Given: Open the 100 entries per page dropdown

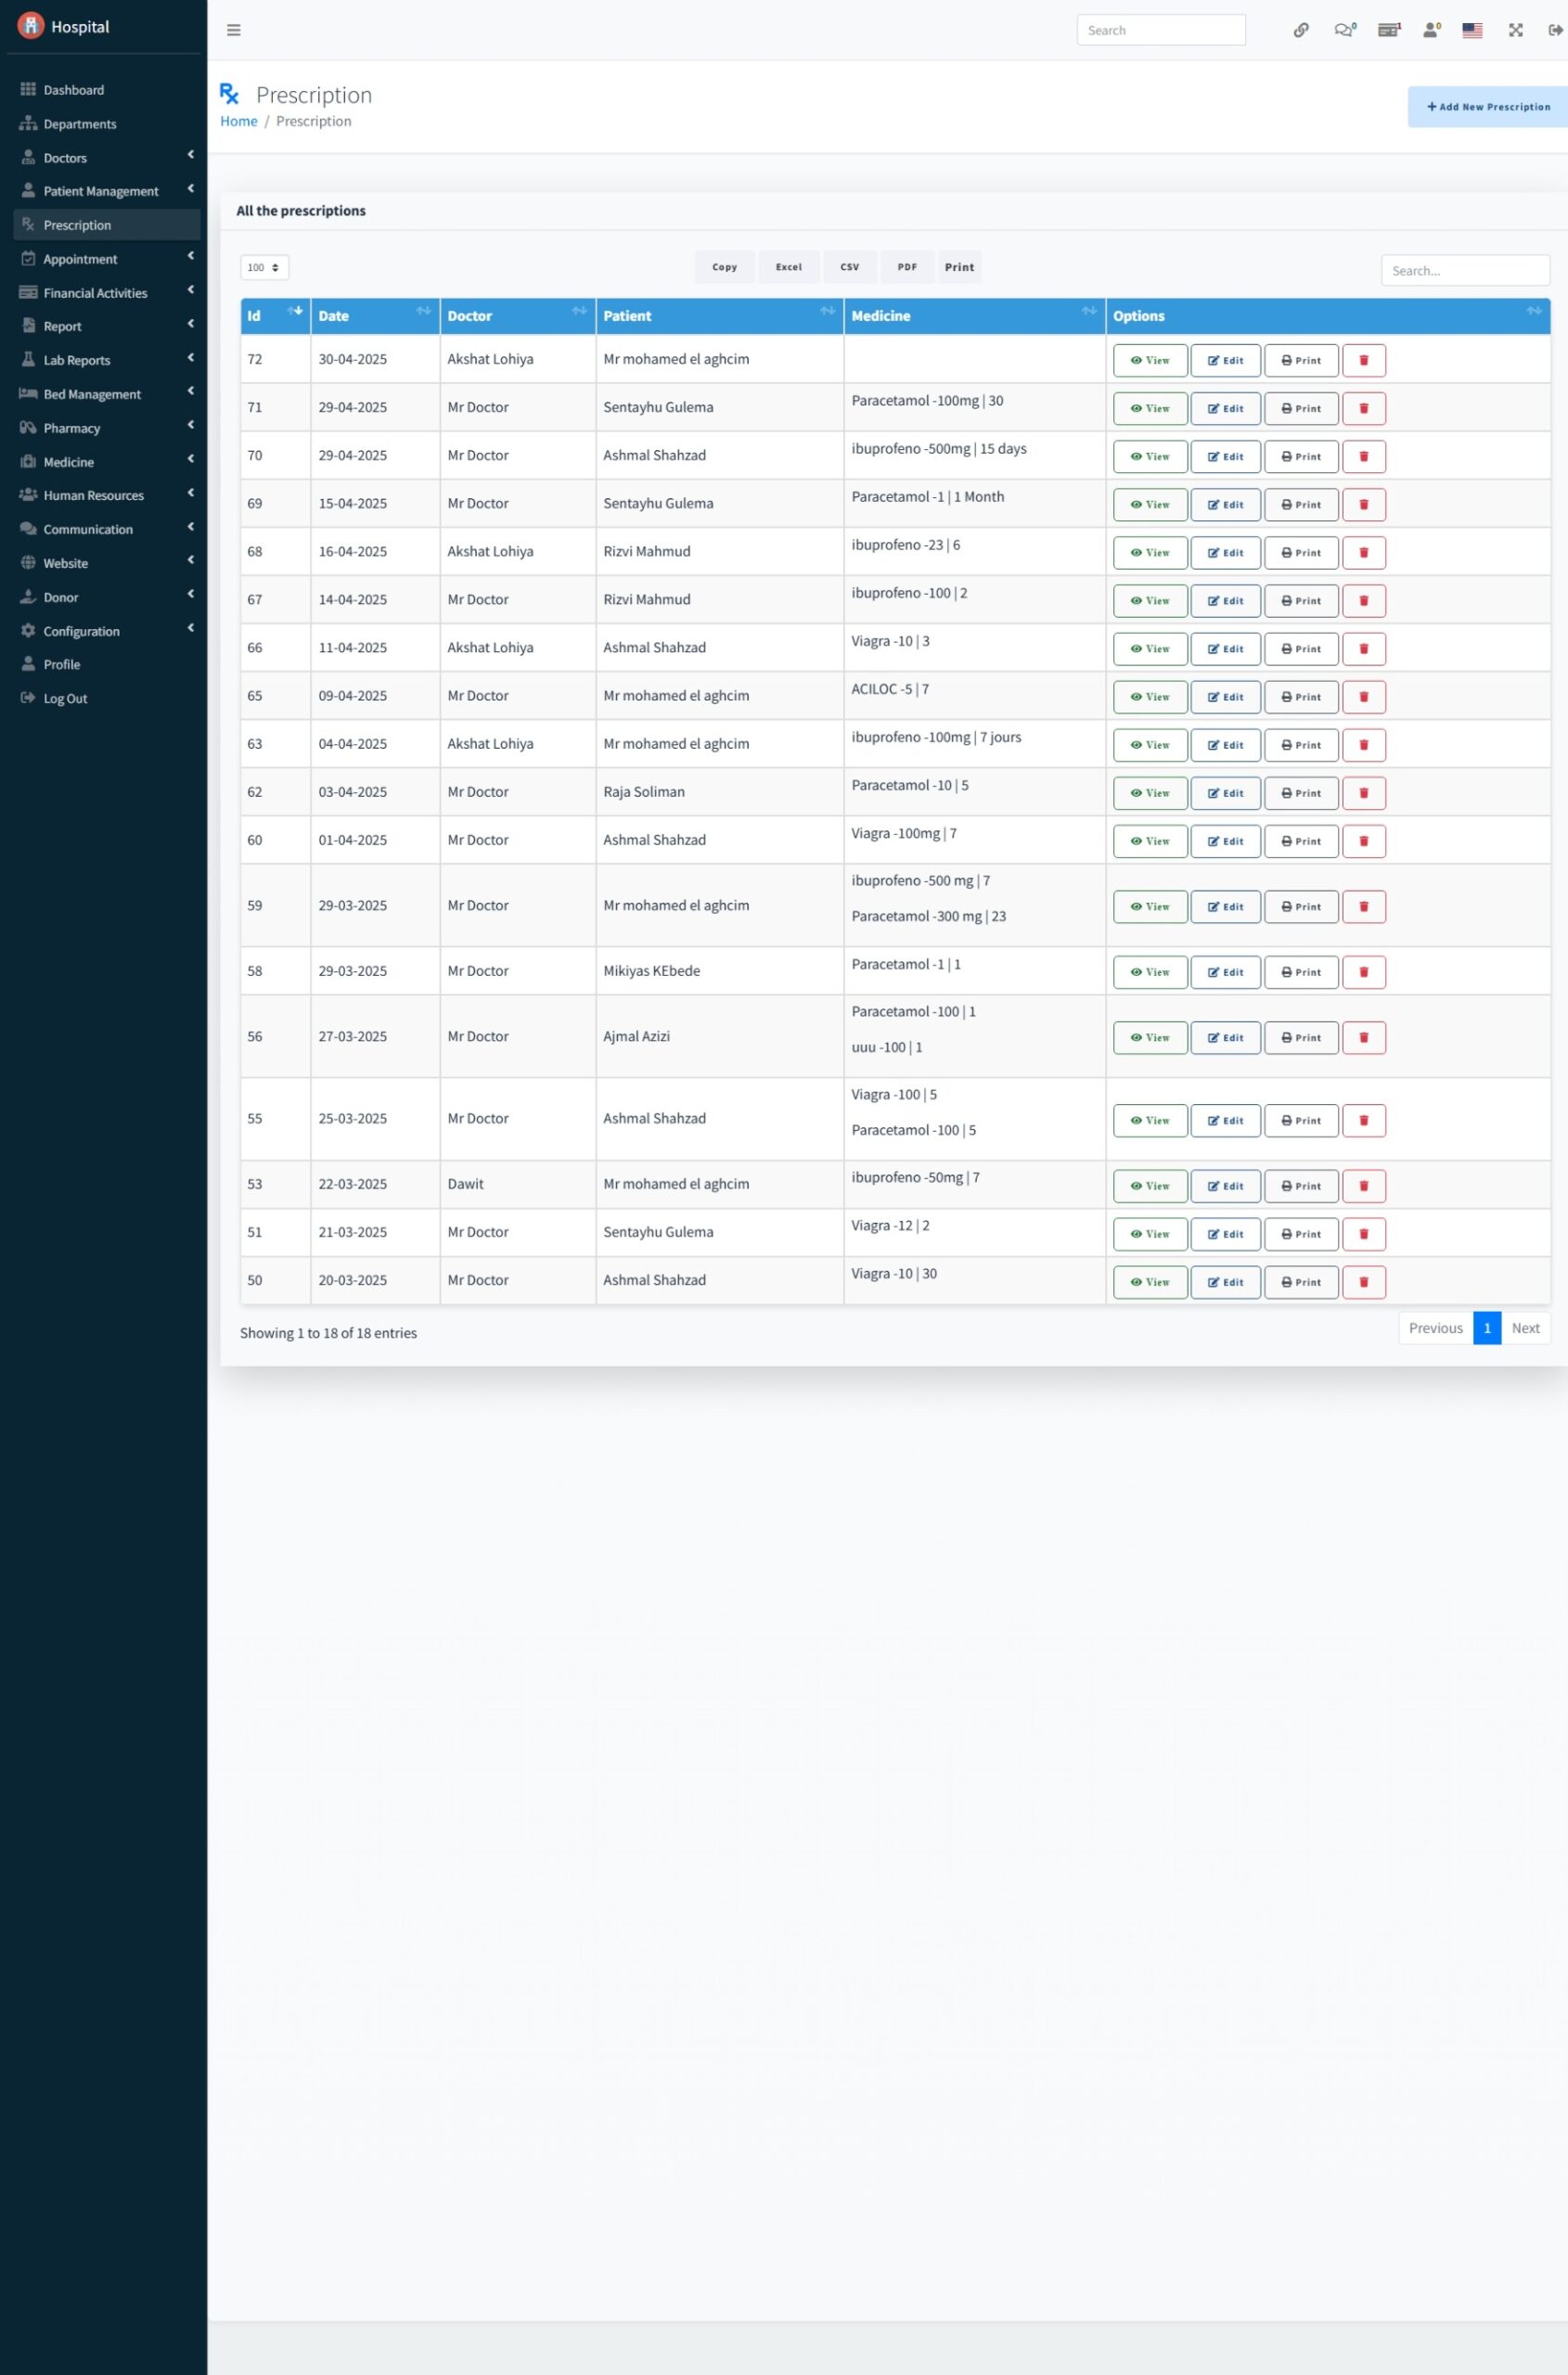Looking at the screenshot, I should pyautogui.click(x=264, y=267).
